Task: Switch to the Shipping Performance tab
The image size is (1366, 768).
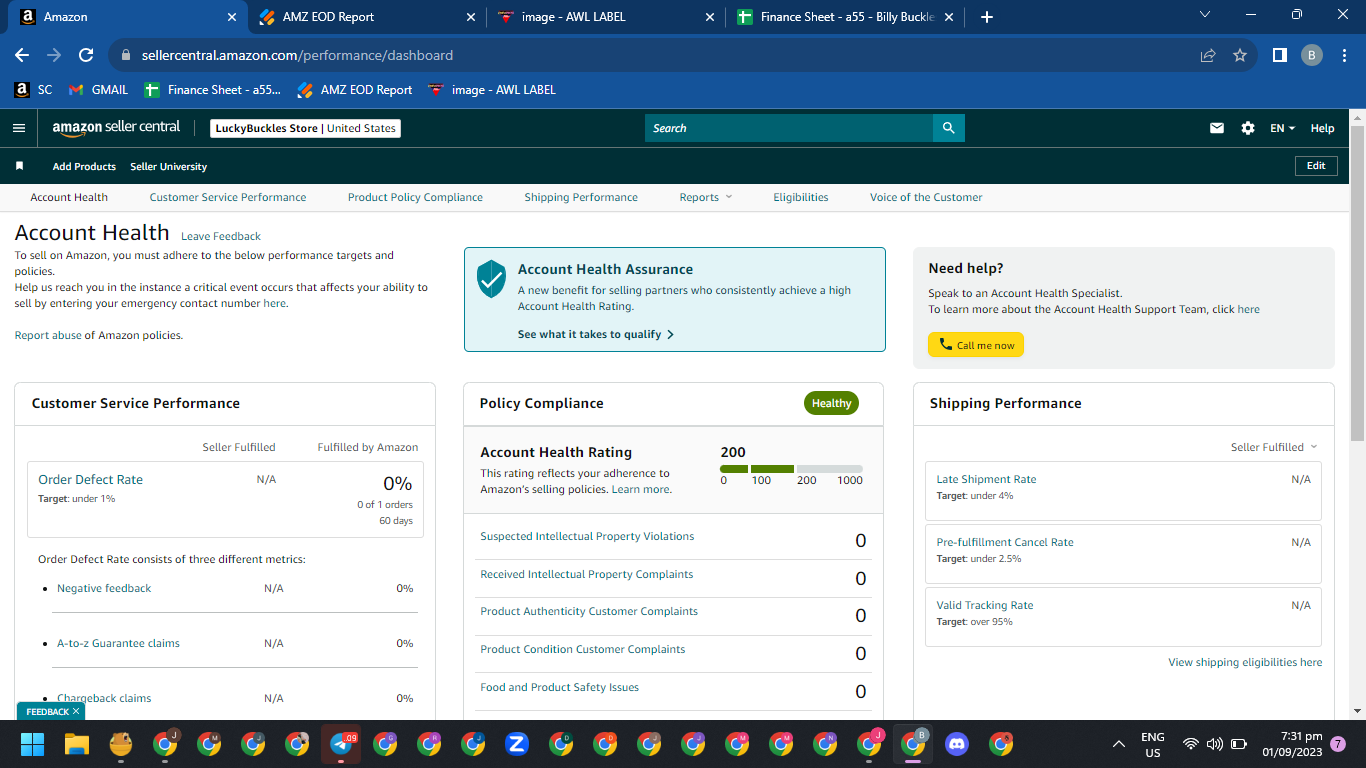Action: click(x=581, y=197)
